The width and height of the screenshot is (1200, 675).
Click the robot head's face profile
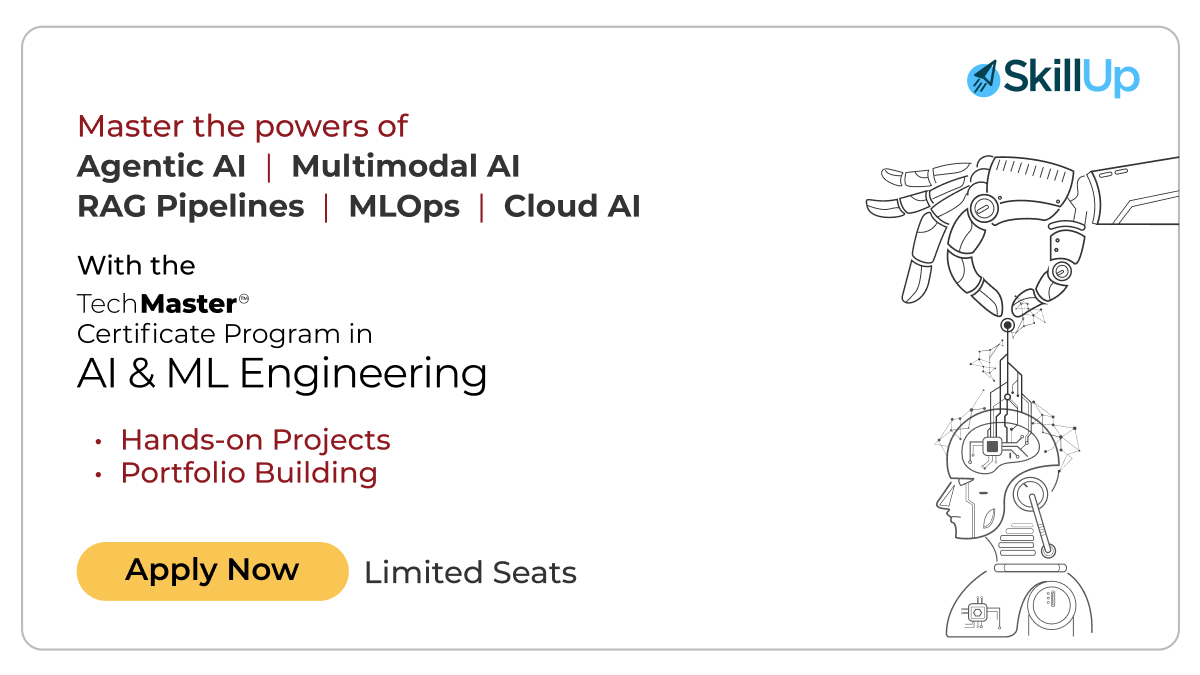(954, 508)
